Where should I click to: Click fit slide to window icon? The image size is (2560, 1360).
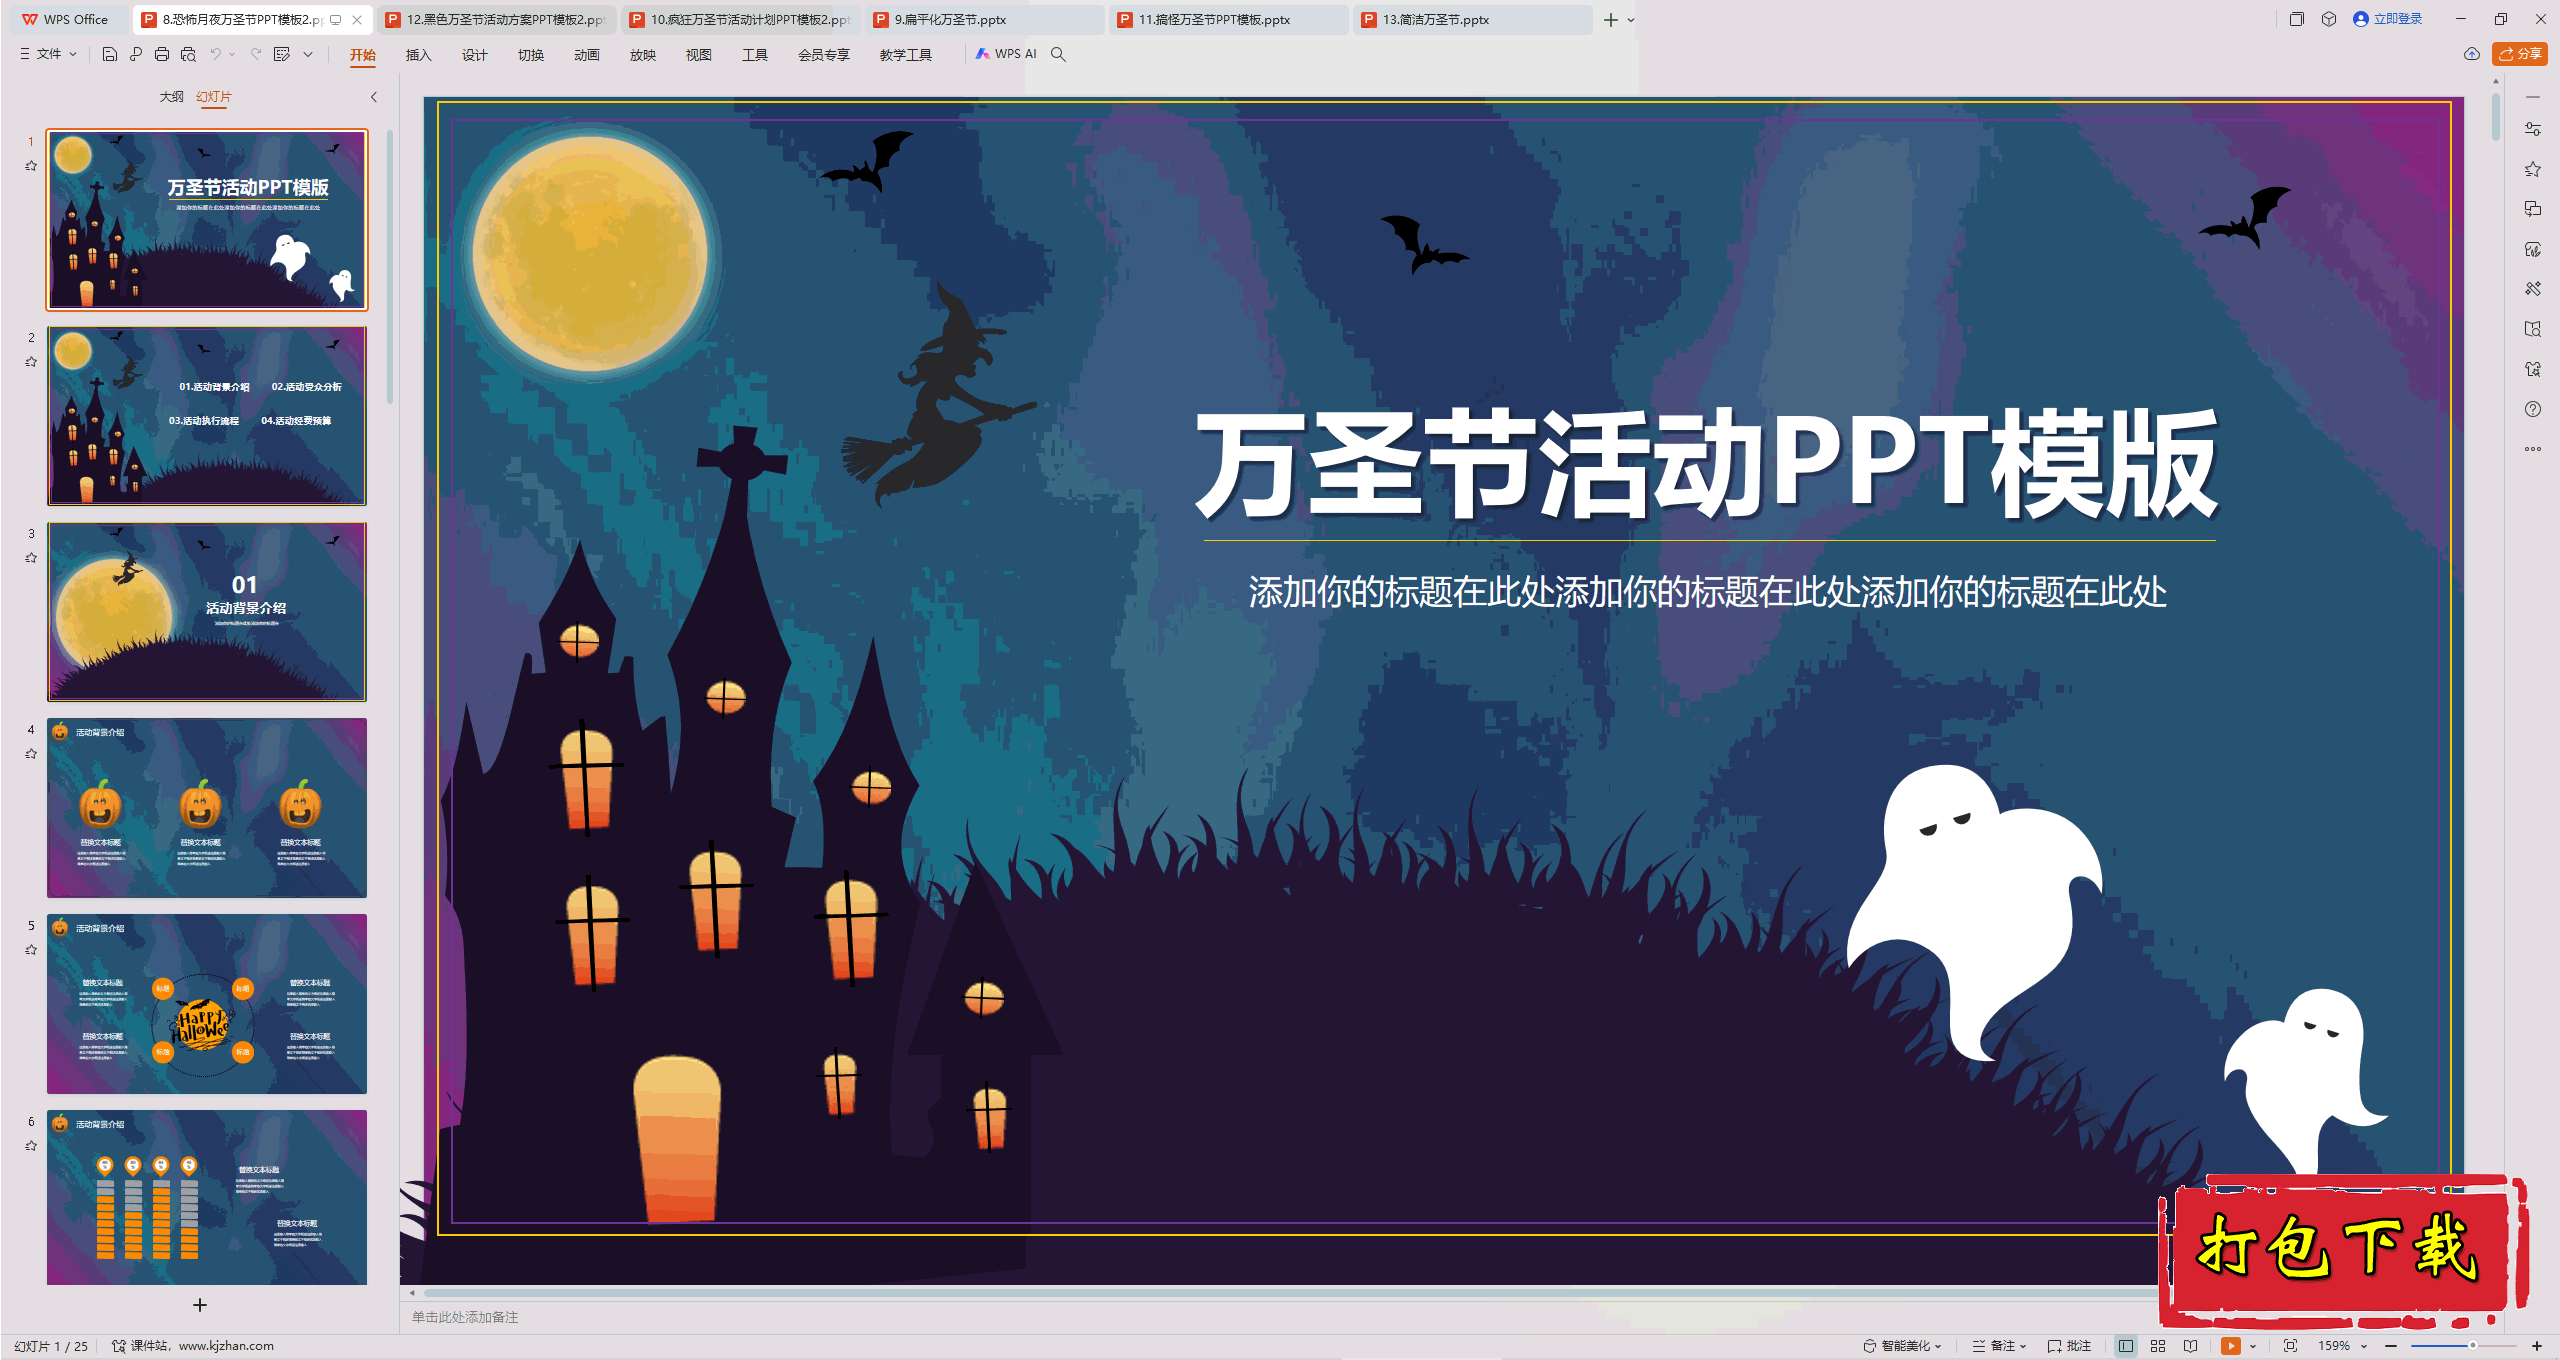pyautogui.click(x=2291, y=1346)
